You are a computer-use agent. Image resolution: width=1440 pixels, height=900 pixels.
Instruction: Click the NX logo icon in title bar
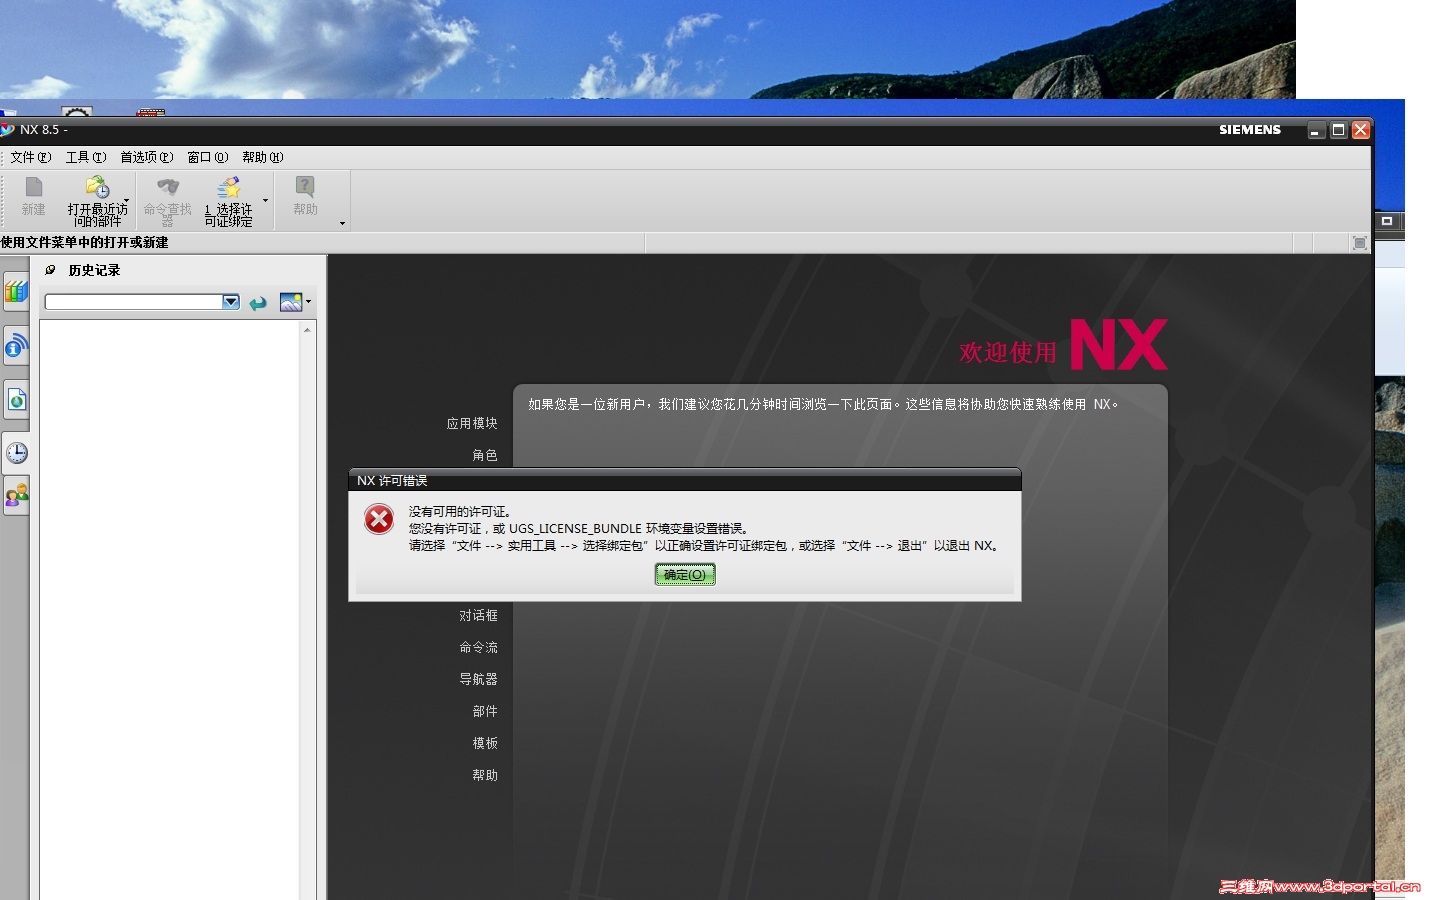tap(7, 130)
